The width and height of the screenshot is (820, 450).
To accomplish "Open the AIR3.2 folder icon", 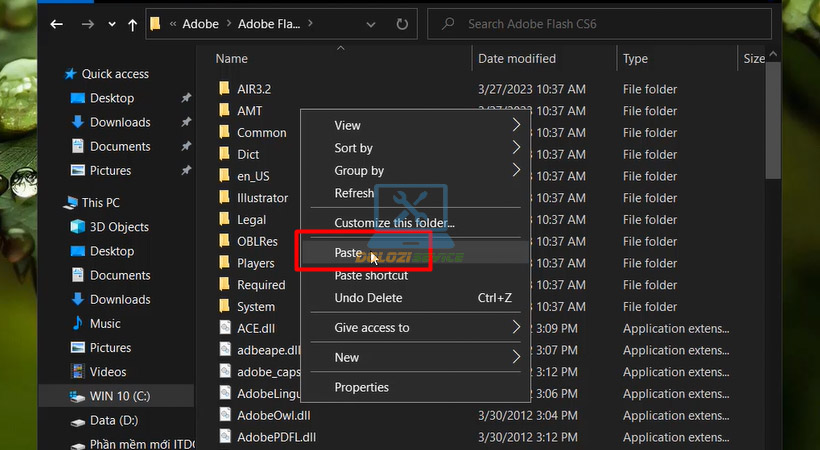I will click(225, 89).
